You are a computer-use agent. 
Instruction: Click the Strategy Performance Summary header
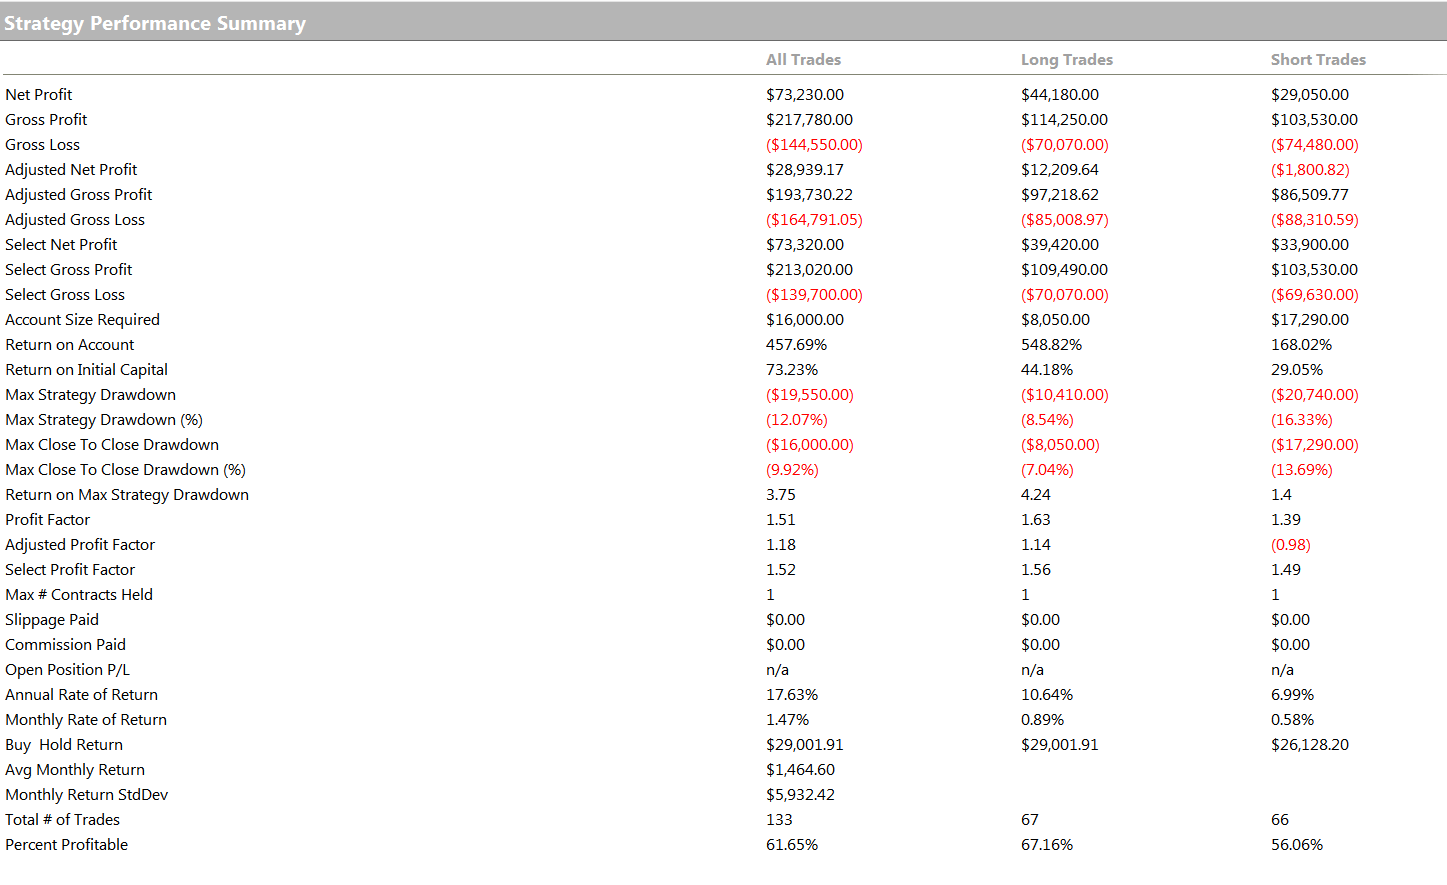tap(155, 23)
